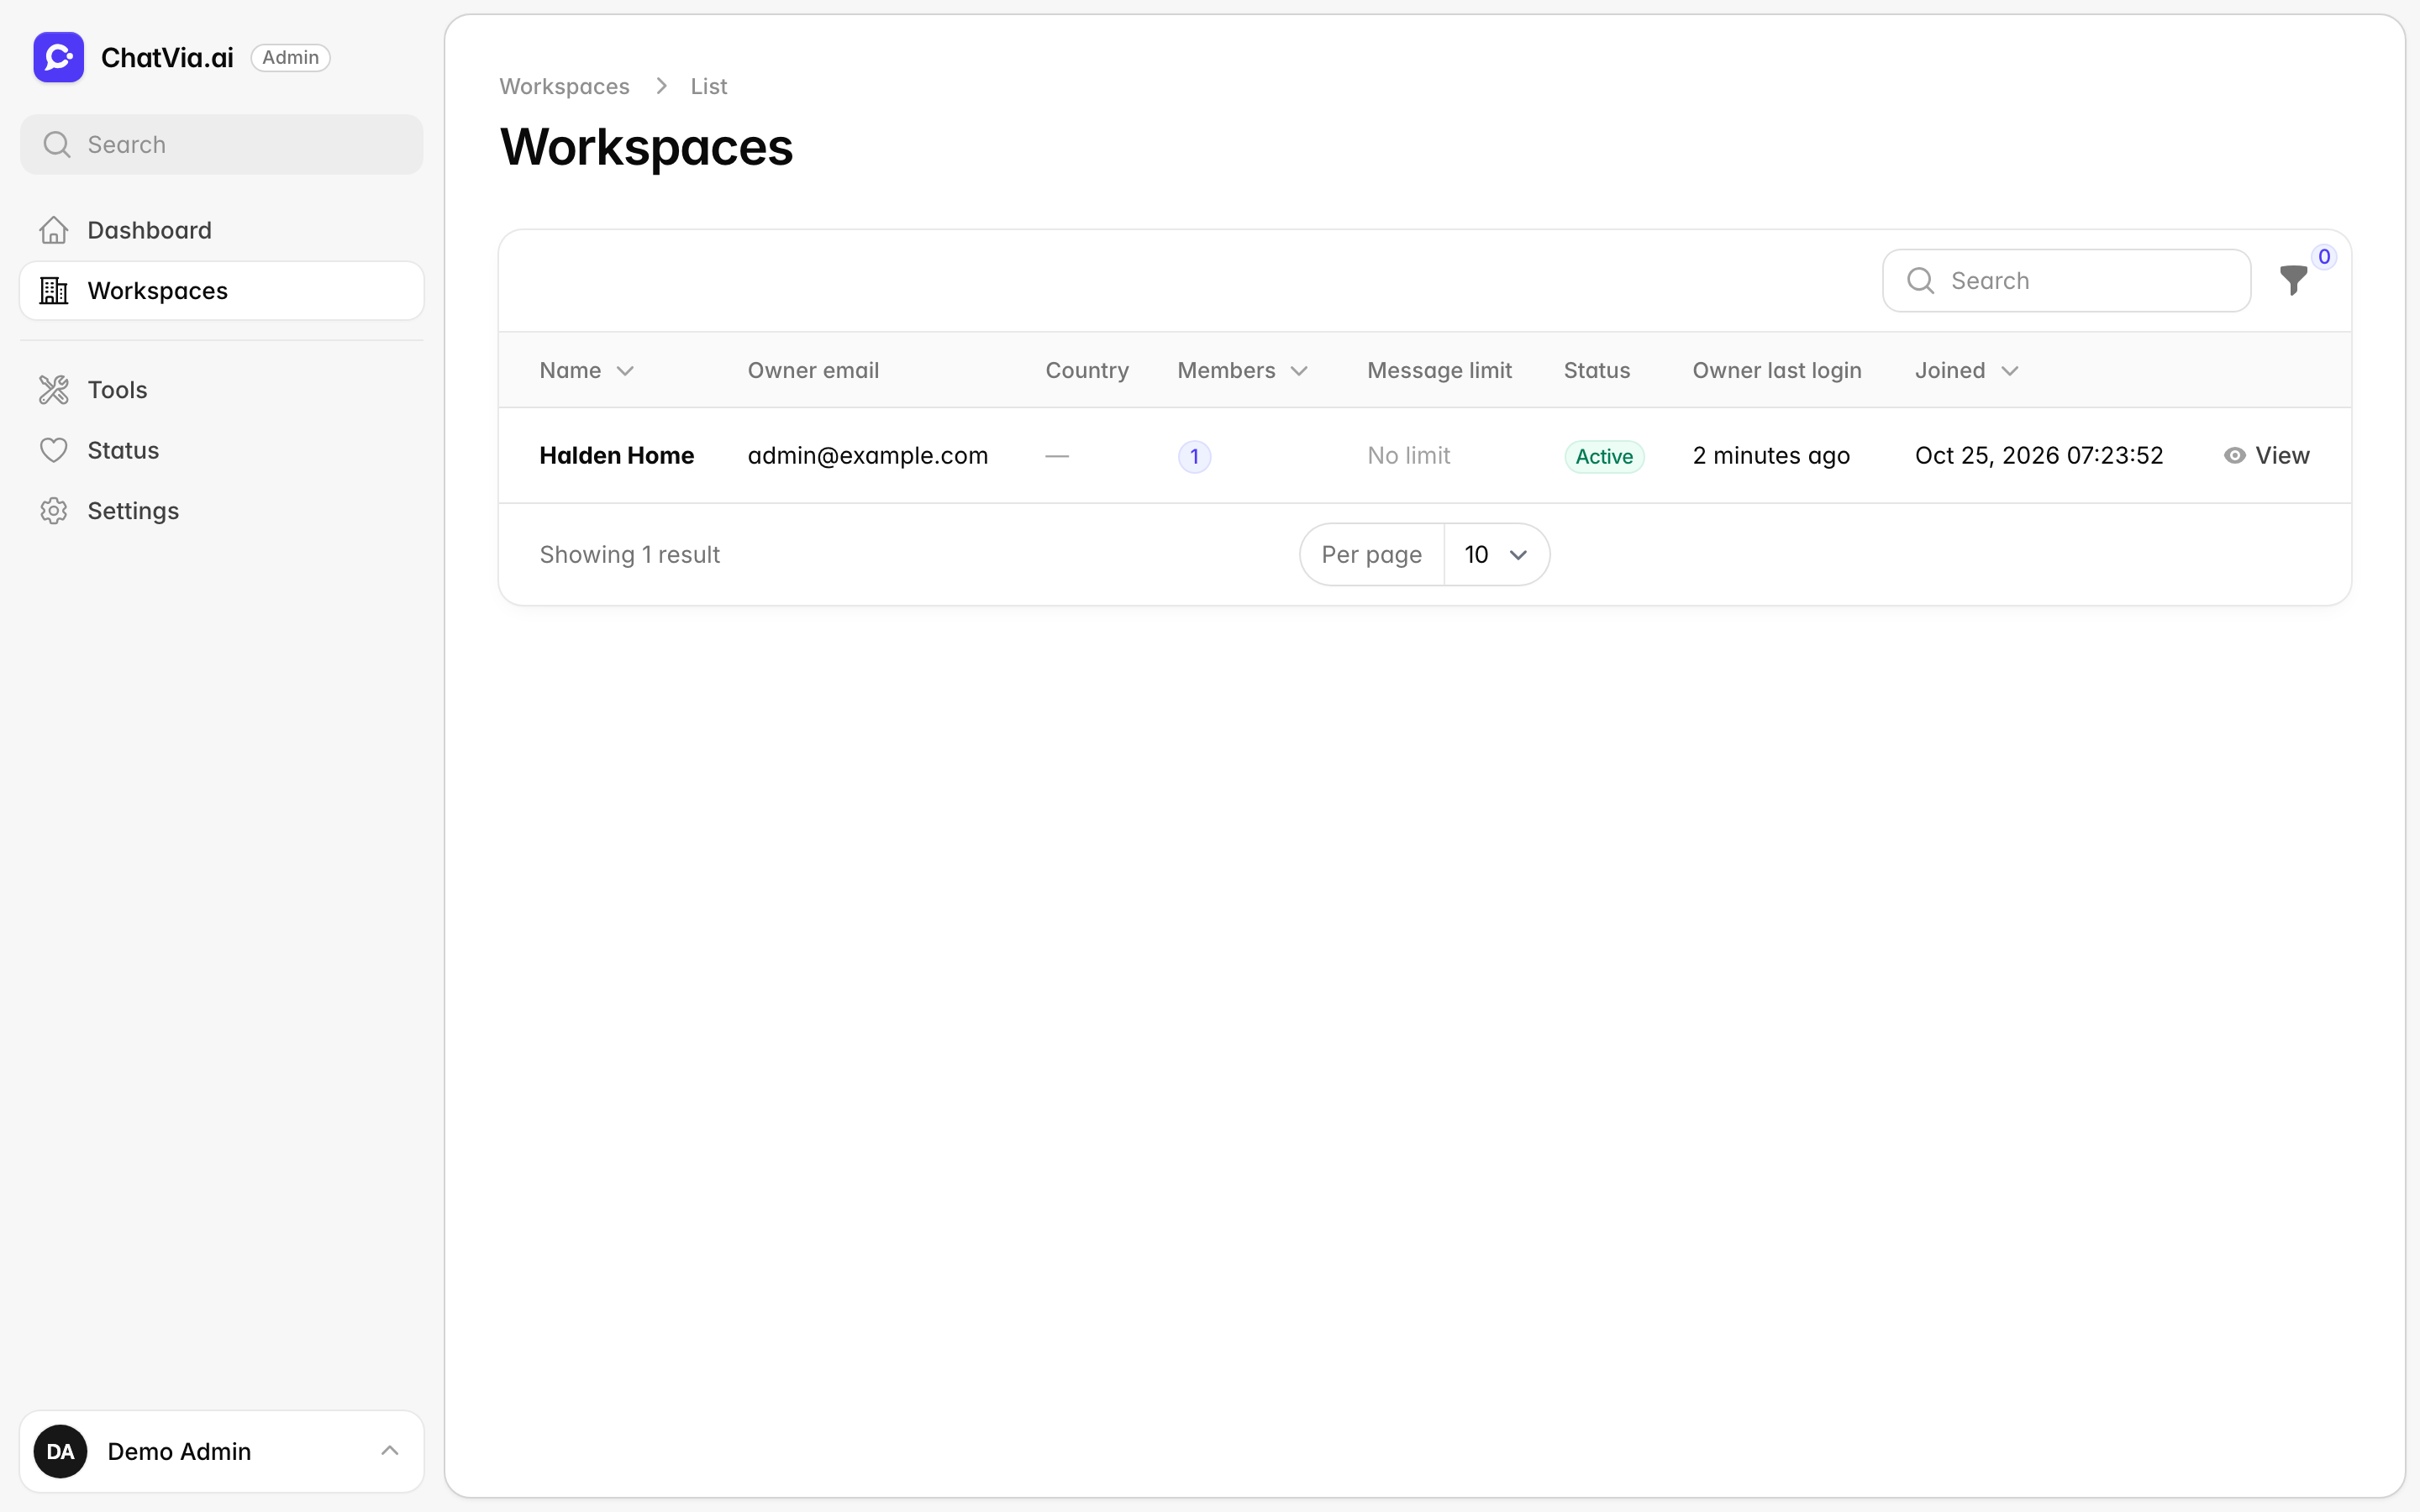
Task: Click the Showing 1 result text
Action: coord(629,555)
